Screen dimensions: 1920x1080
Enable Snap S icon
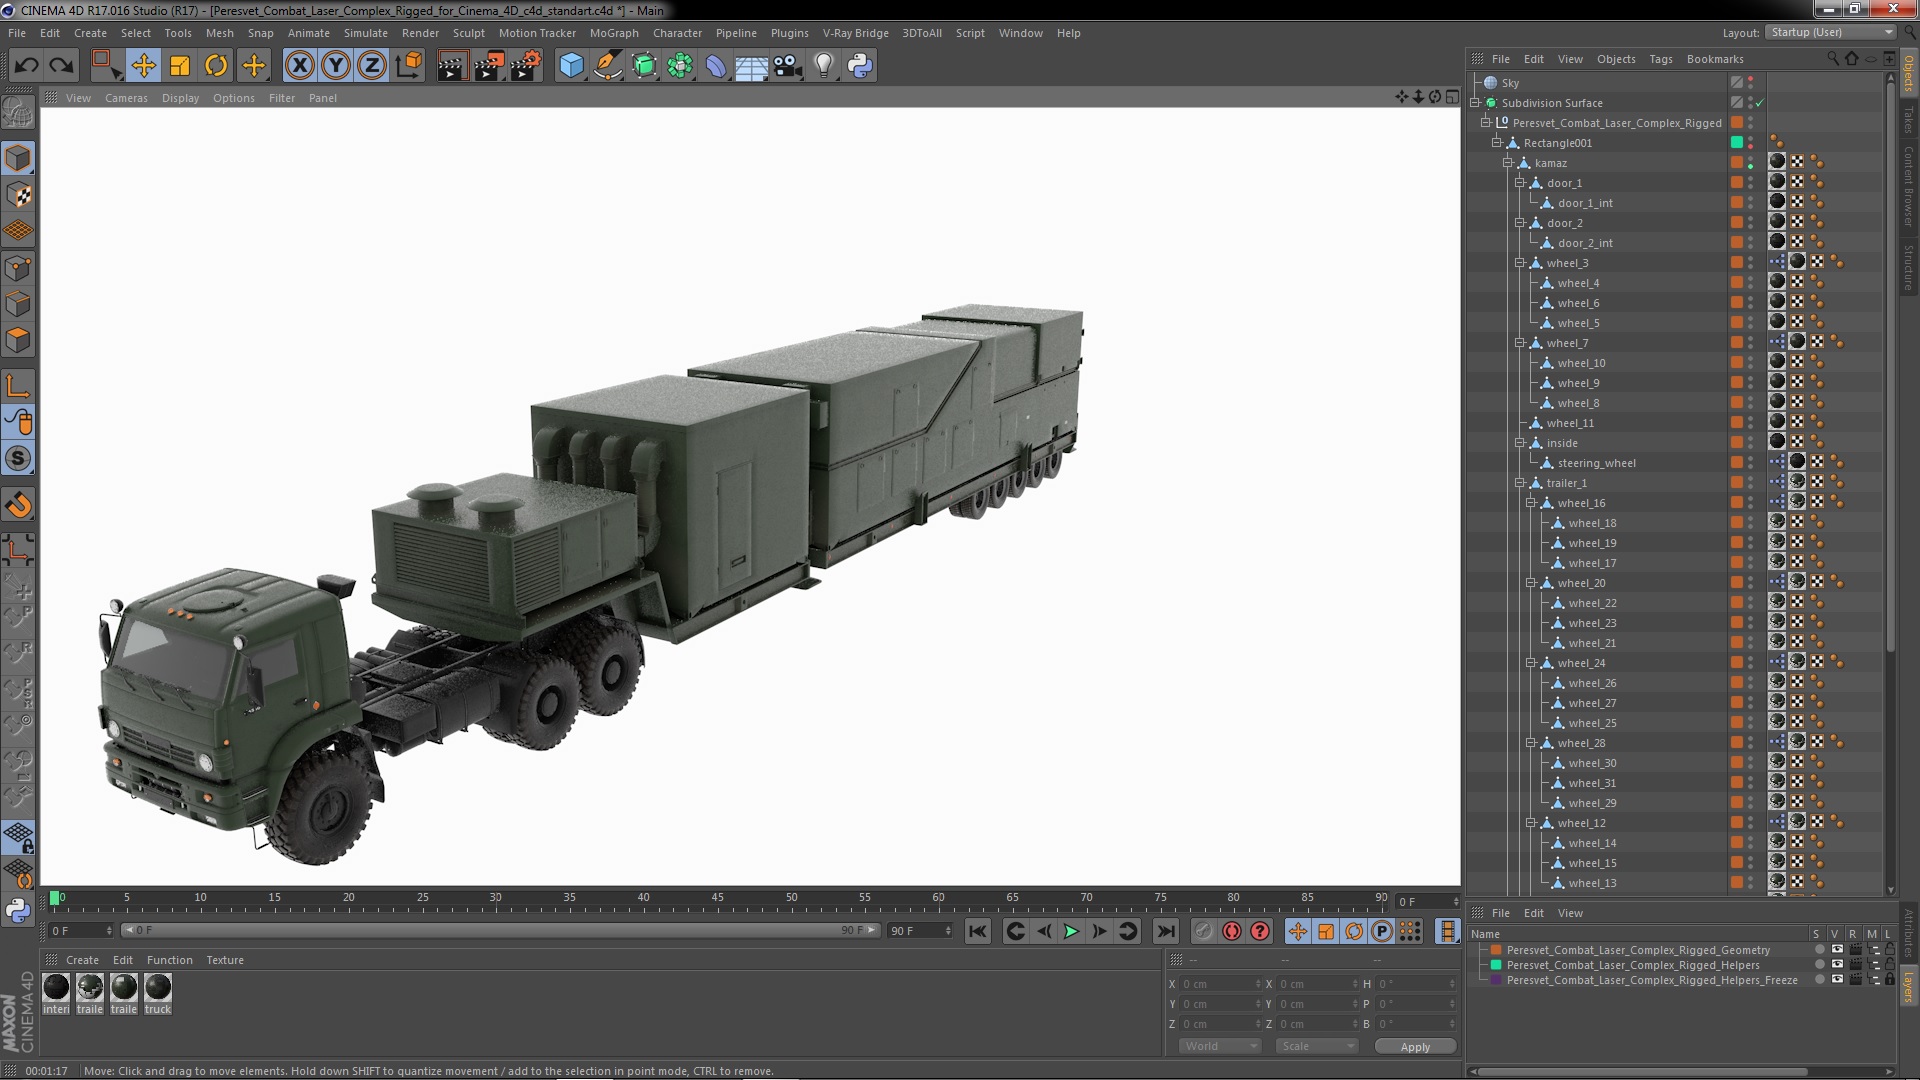click(x=18, y=459)
